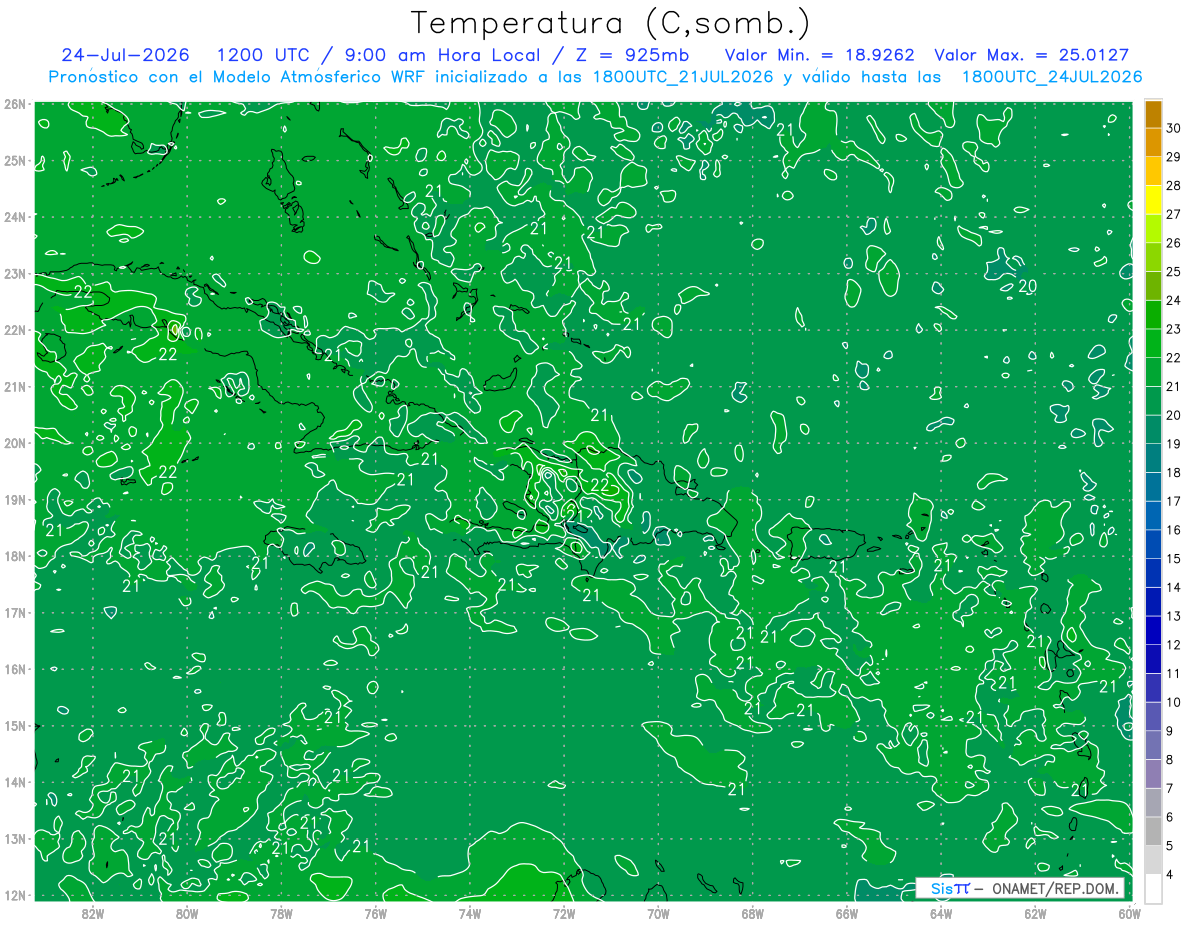Click the "64W" longitude axis label
1200x927 pixels.
click(x=940, y=913)
